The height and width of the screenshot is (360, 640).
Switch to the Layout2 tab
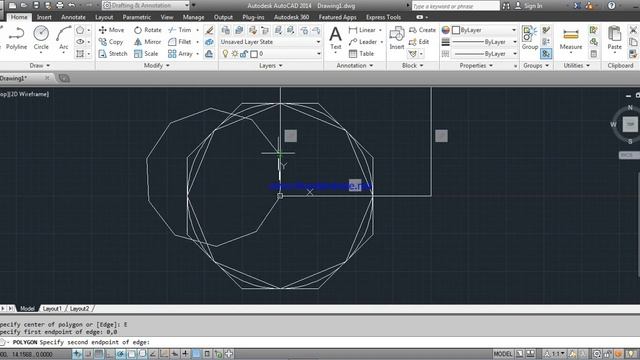coord(79,309)
